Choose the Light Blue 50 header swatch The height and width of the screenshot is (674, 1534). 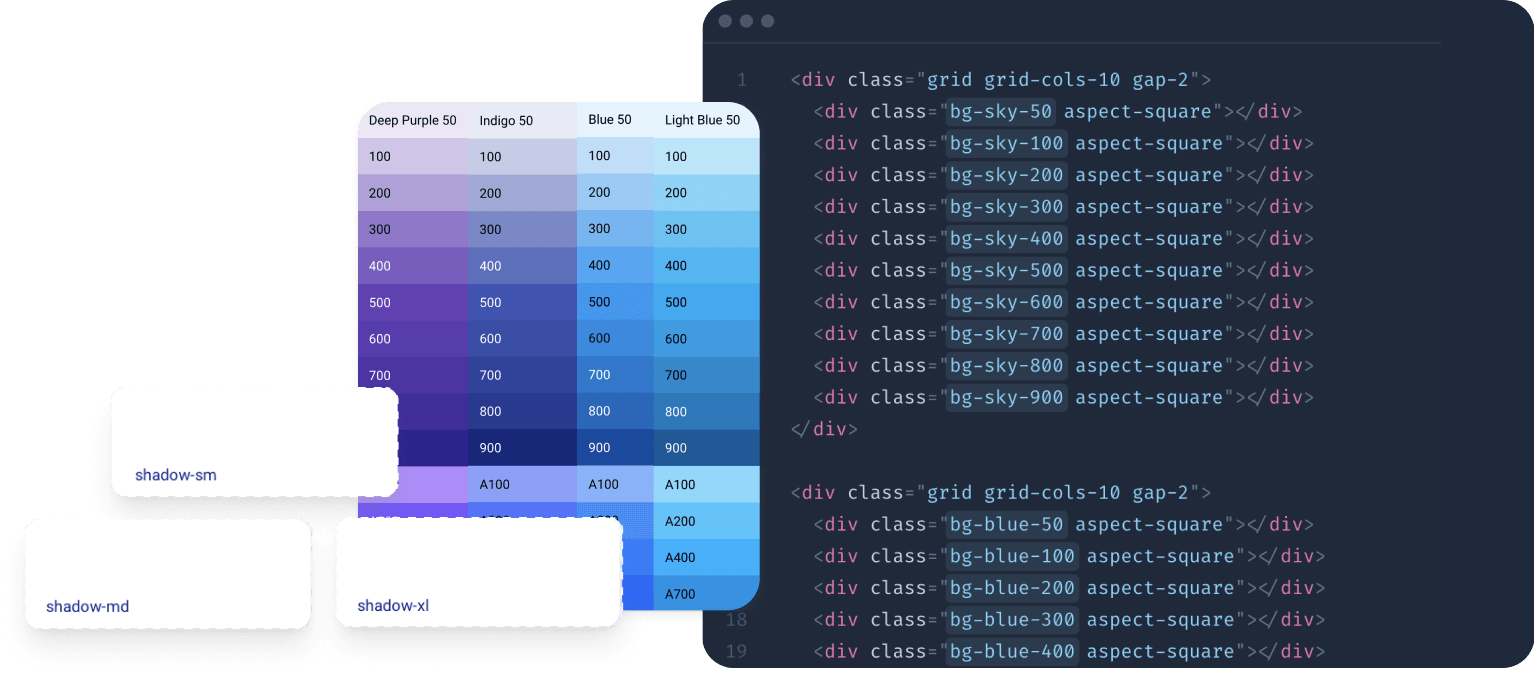[705, 121]
